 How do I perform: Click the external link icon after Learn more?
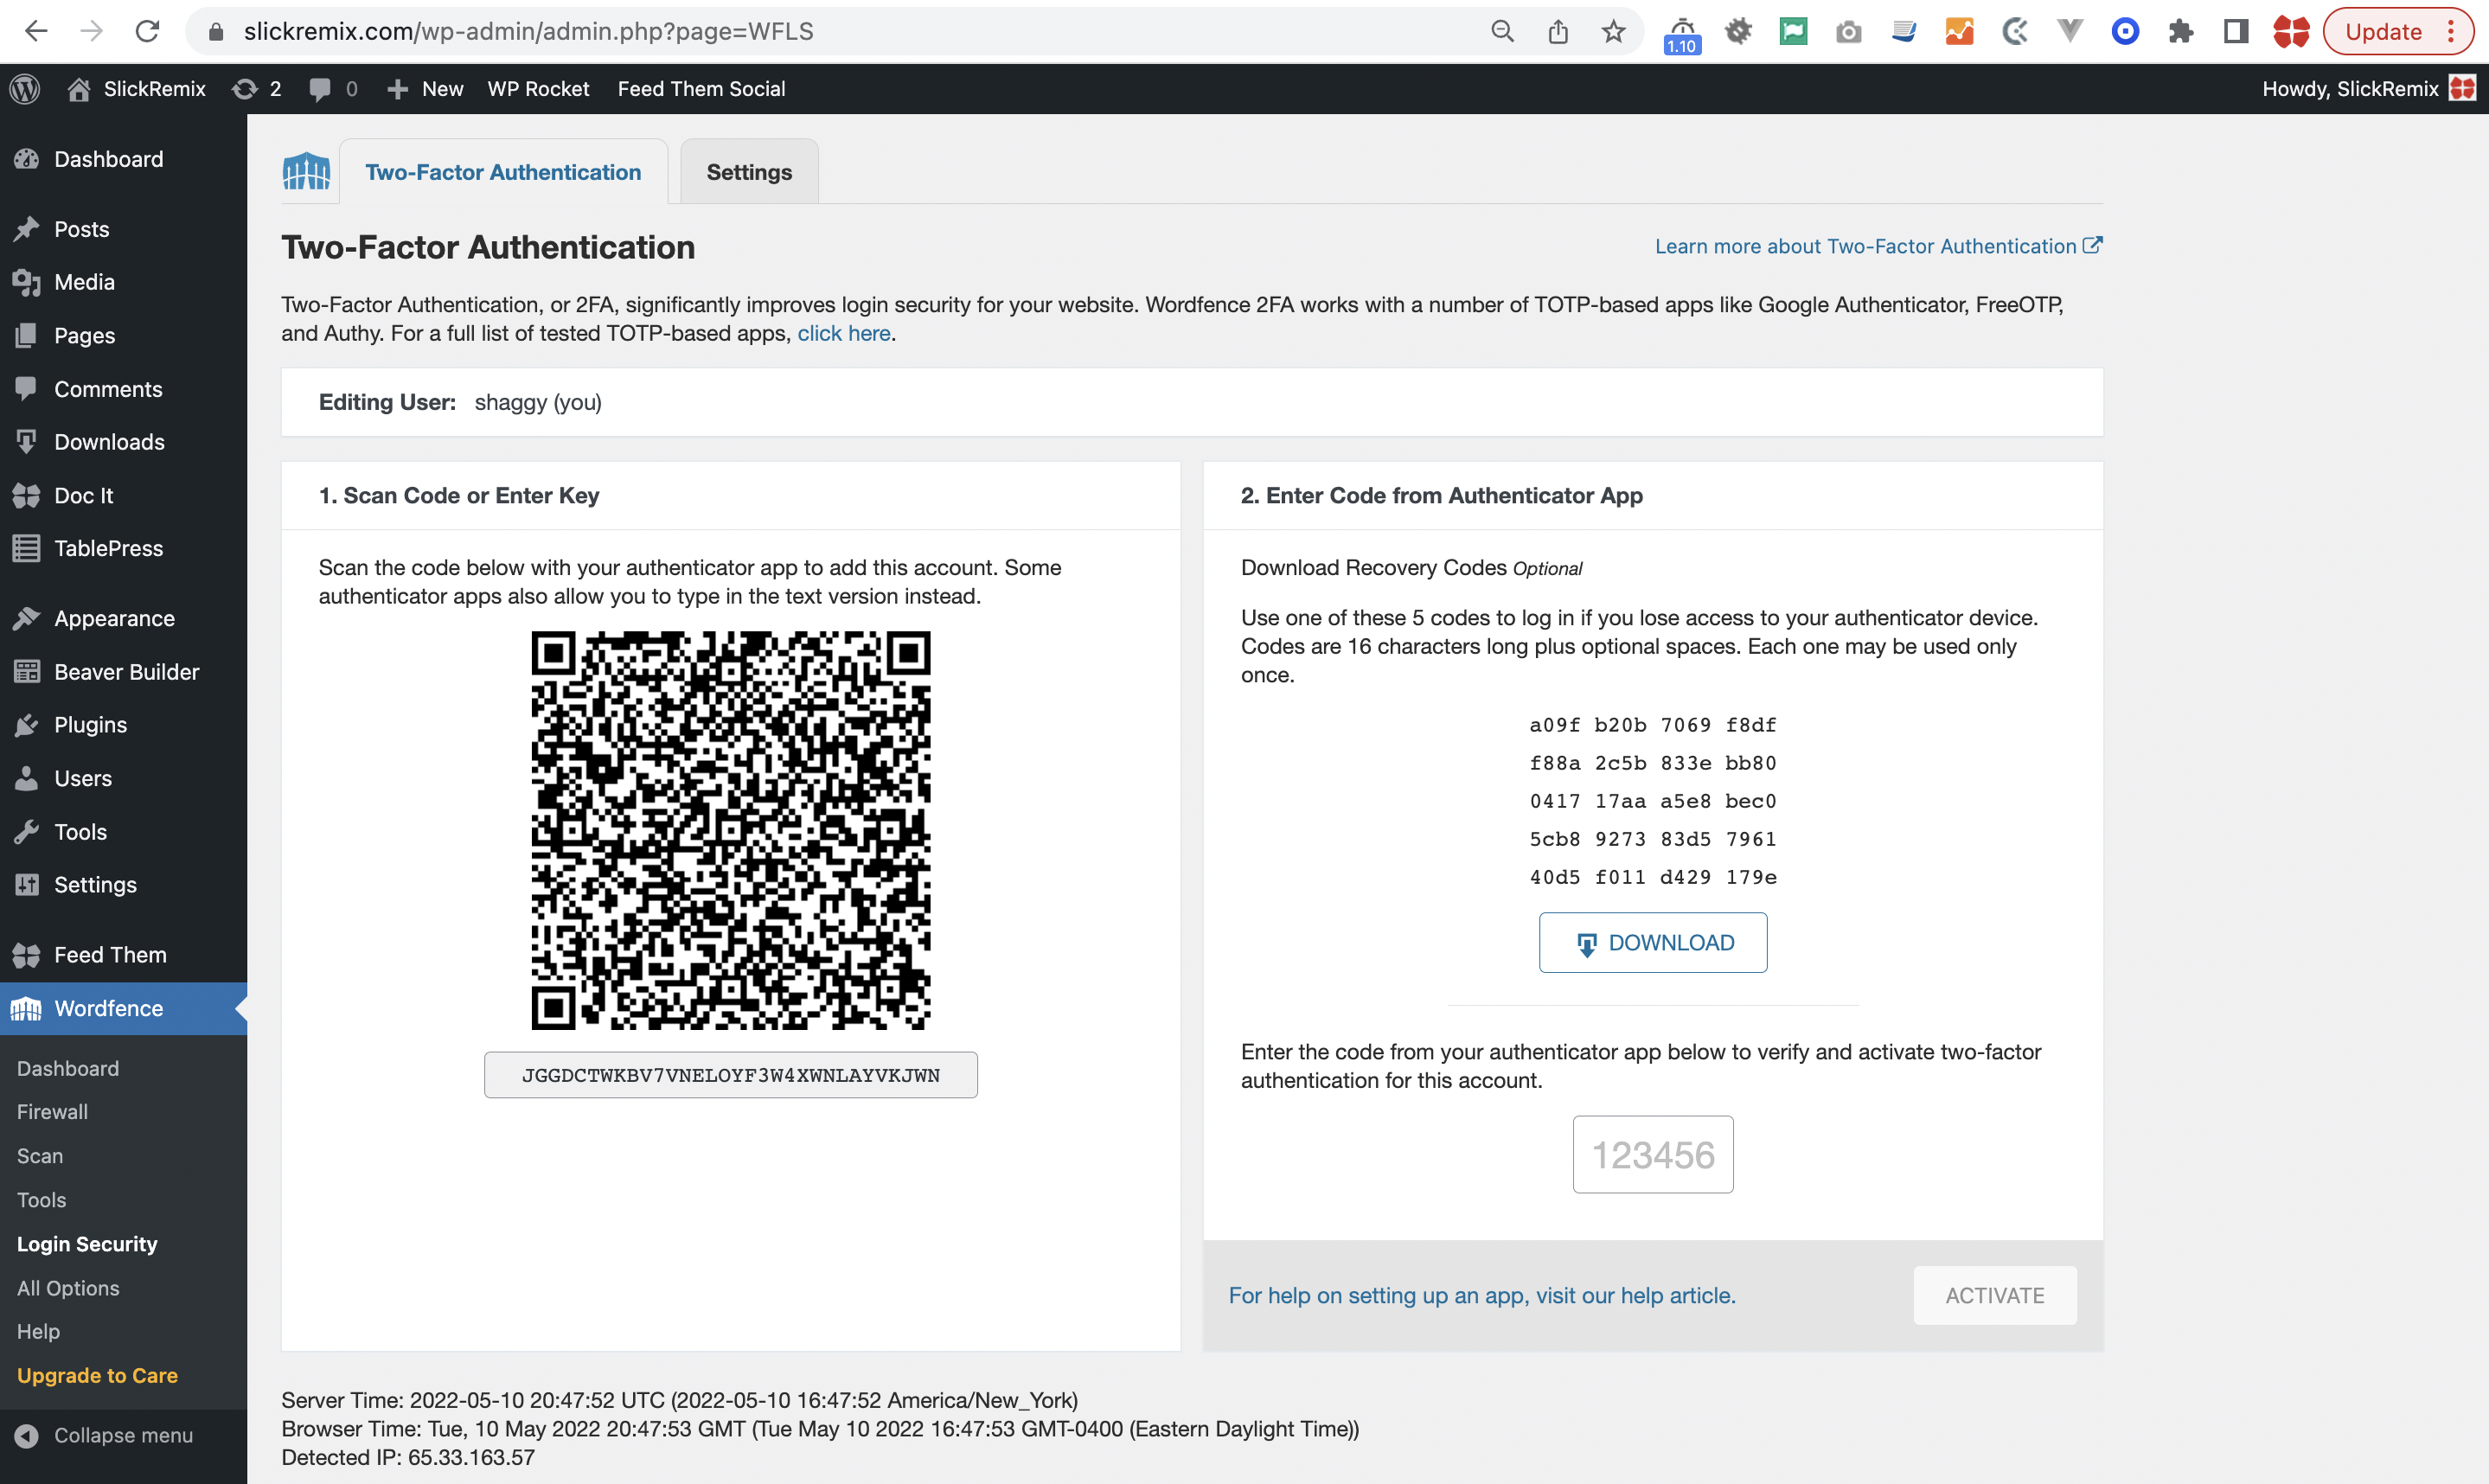(2093, 245)
